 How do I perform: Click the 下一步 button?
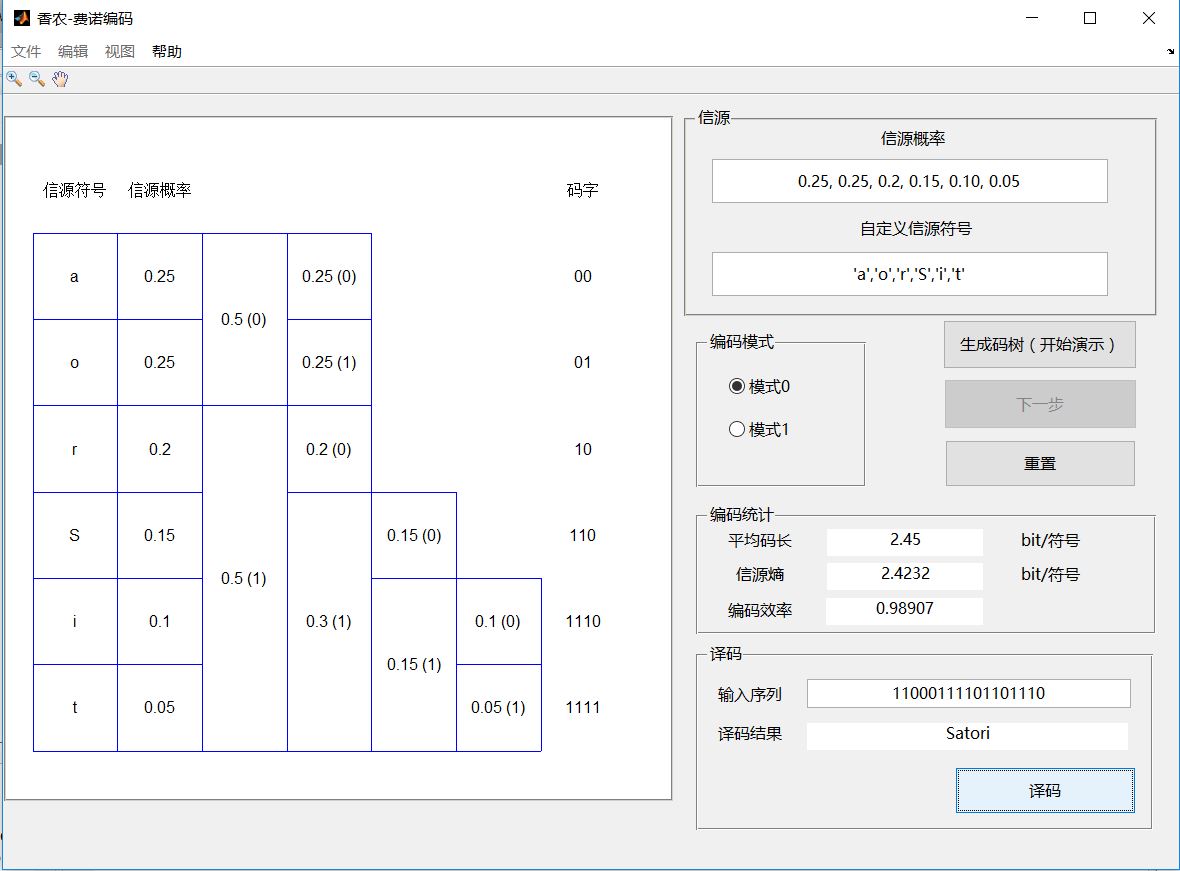[1040, 404]
